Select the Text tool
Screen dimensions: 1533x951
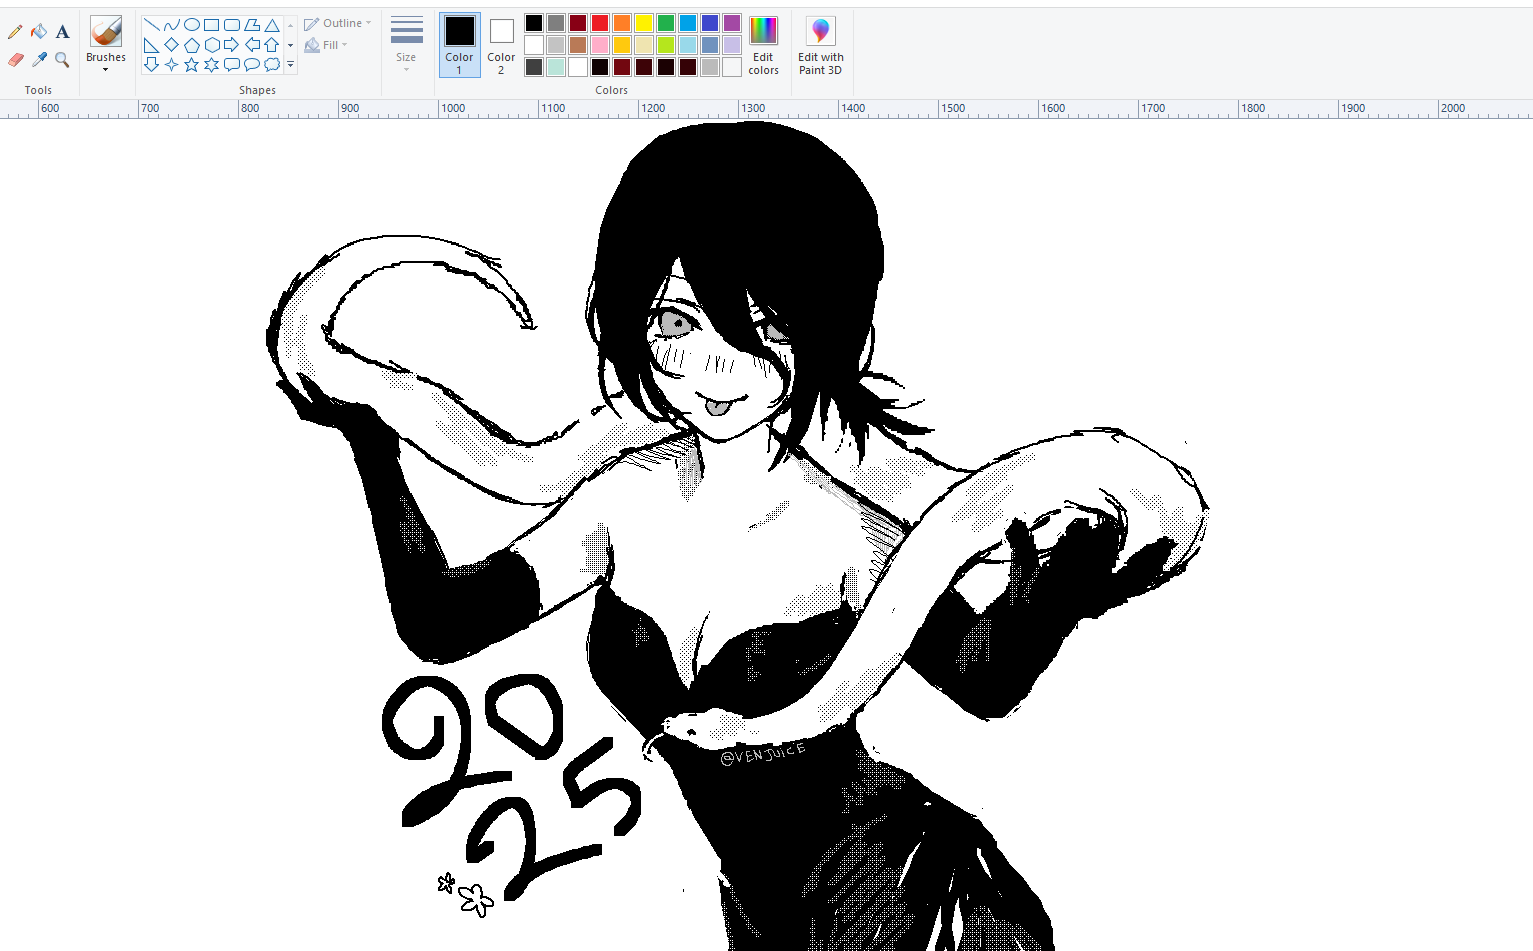pos(62,32)
